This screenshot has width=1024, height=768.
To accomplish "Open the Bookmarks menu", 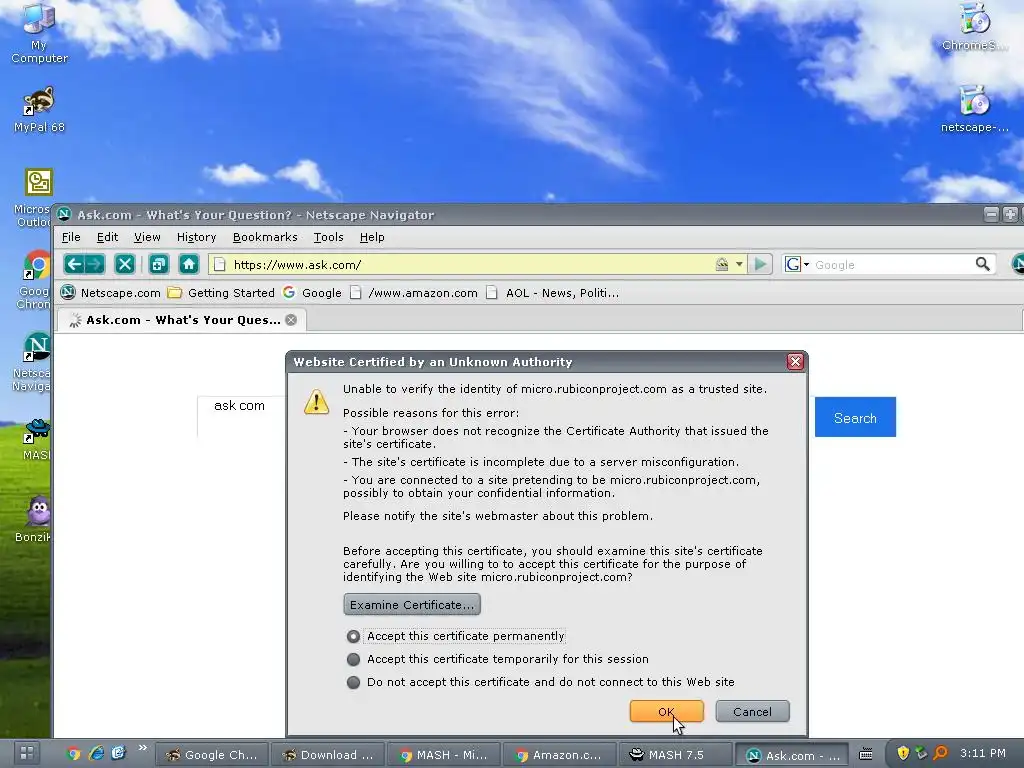I will click(265, 237).
